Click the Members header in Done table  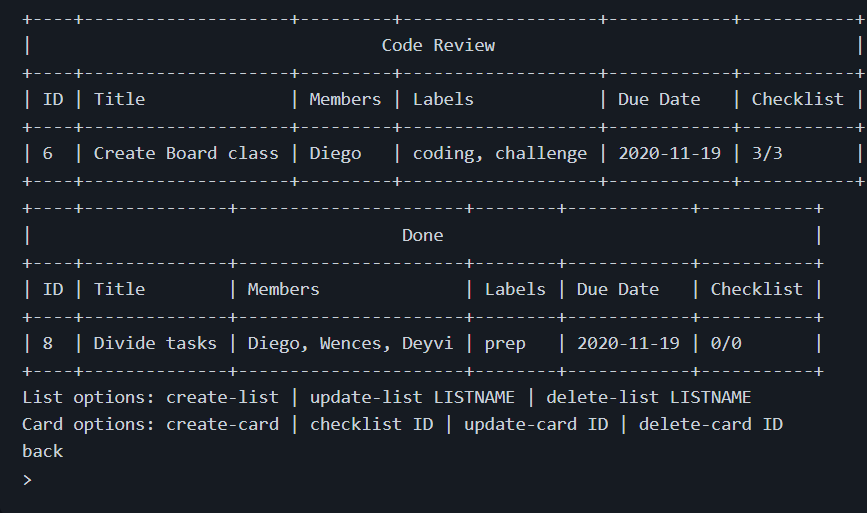click(283, 290)
